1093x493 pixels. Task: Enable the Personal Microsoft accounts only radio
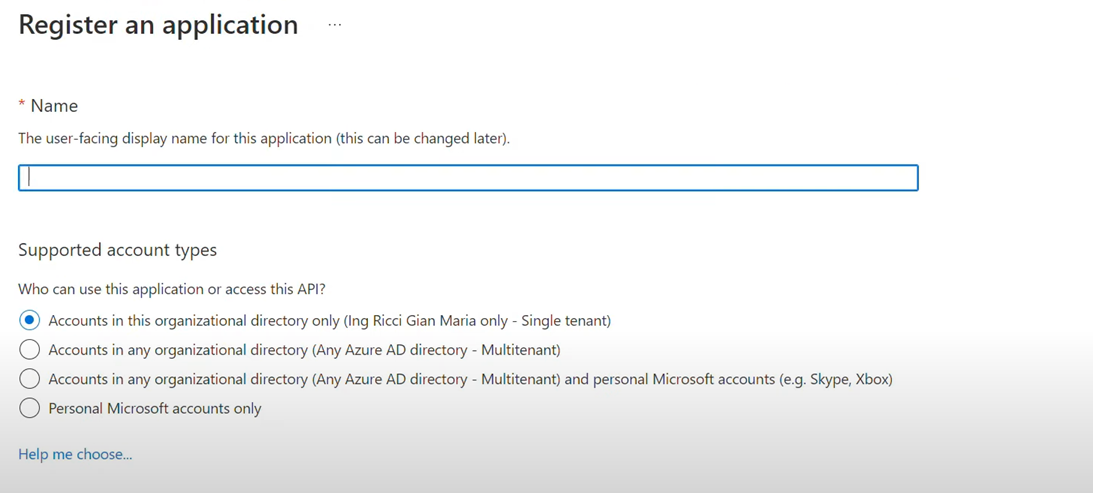tap(30, 408)
